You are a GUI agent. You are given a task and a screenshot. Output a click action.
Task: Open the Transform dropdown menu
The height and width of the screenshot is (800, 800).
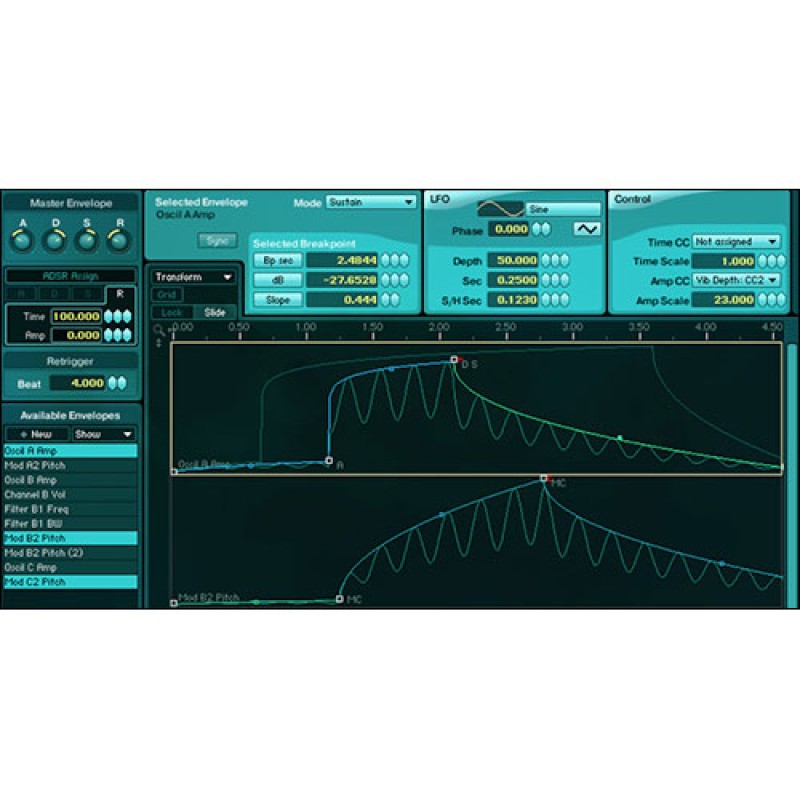tap(193, 277)
